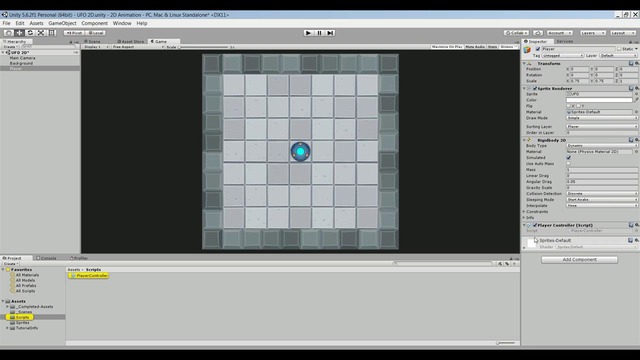Open the Collab dropdown
This screenshot has width=640, height=360.
517,33
